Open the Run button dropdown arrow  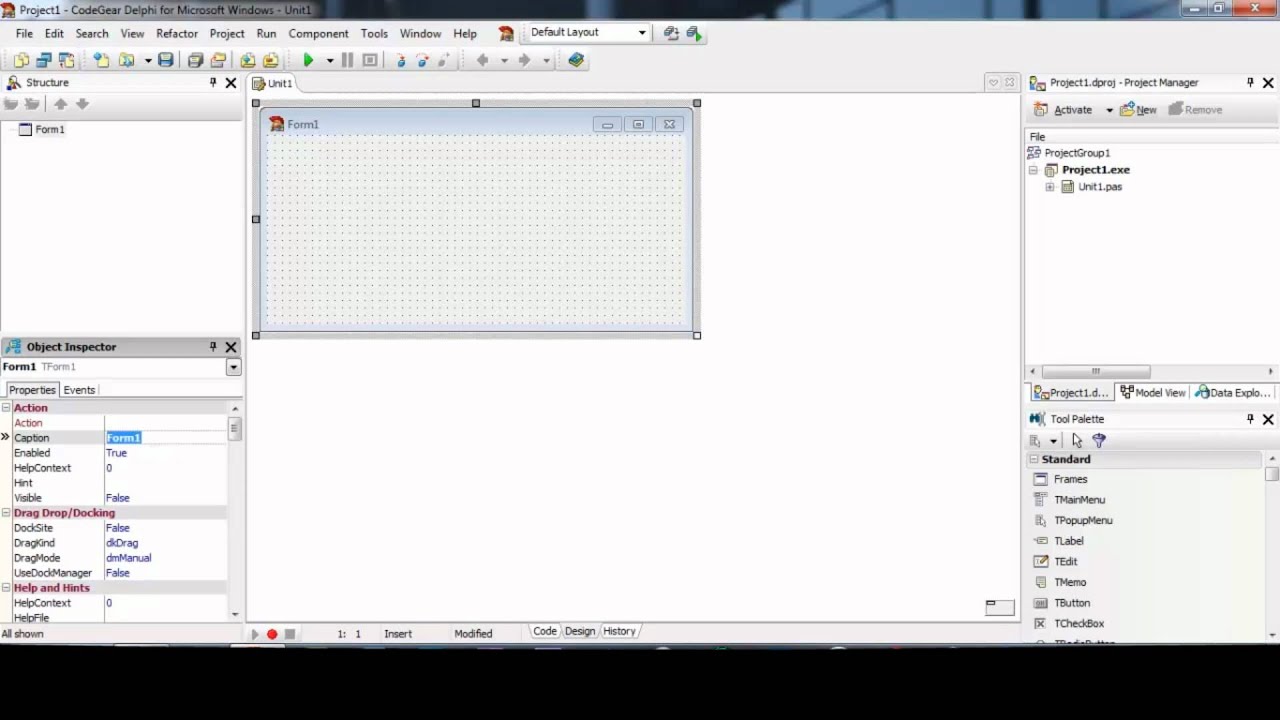click(329, 60)
